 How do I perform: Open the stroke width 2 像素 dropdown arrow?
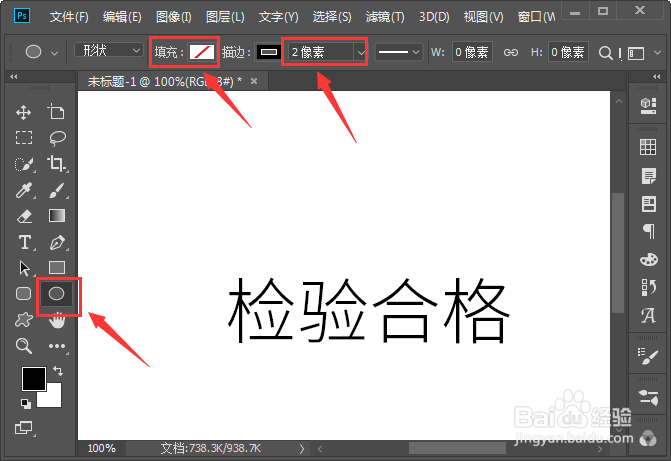tap(361, 53)
